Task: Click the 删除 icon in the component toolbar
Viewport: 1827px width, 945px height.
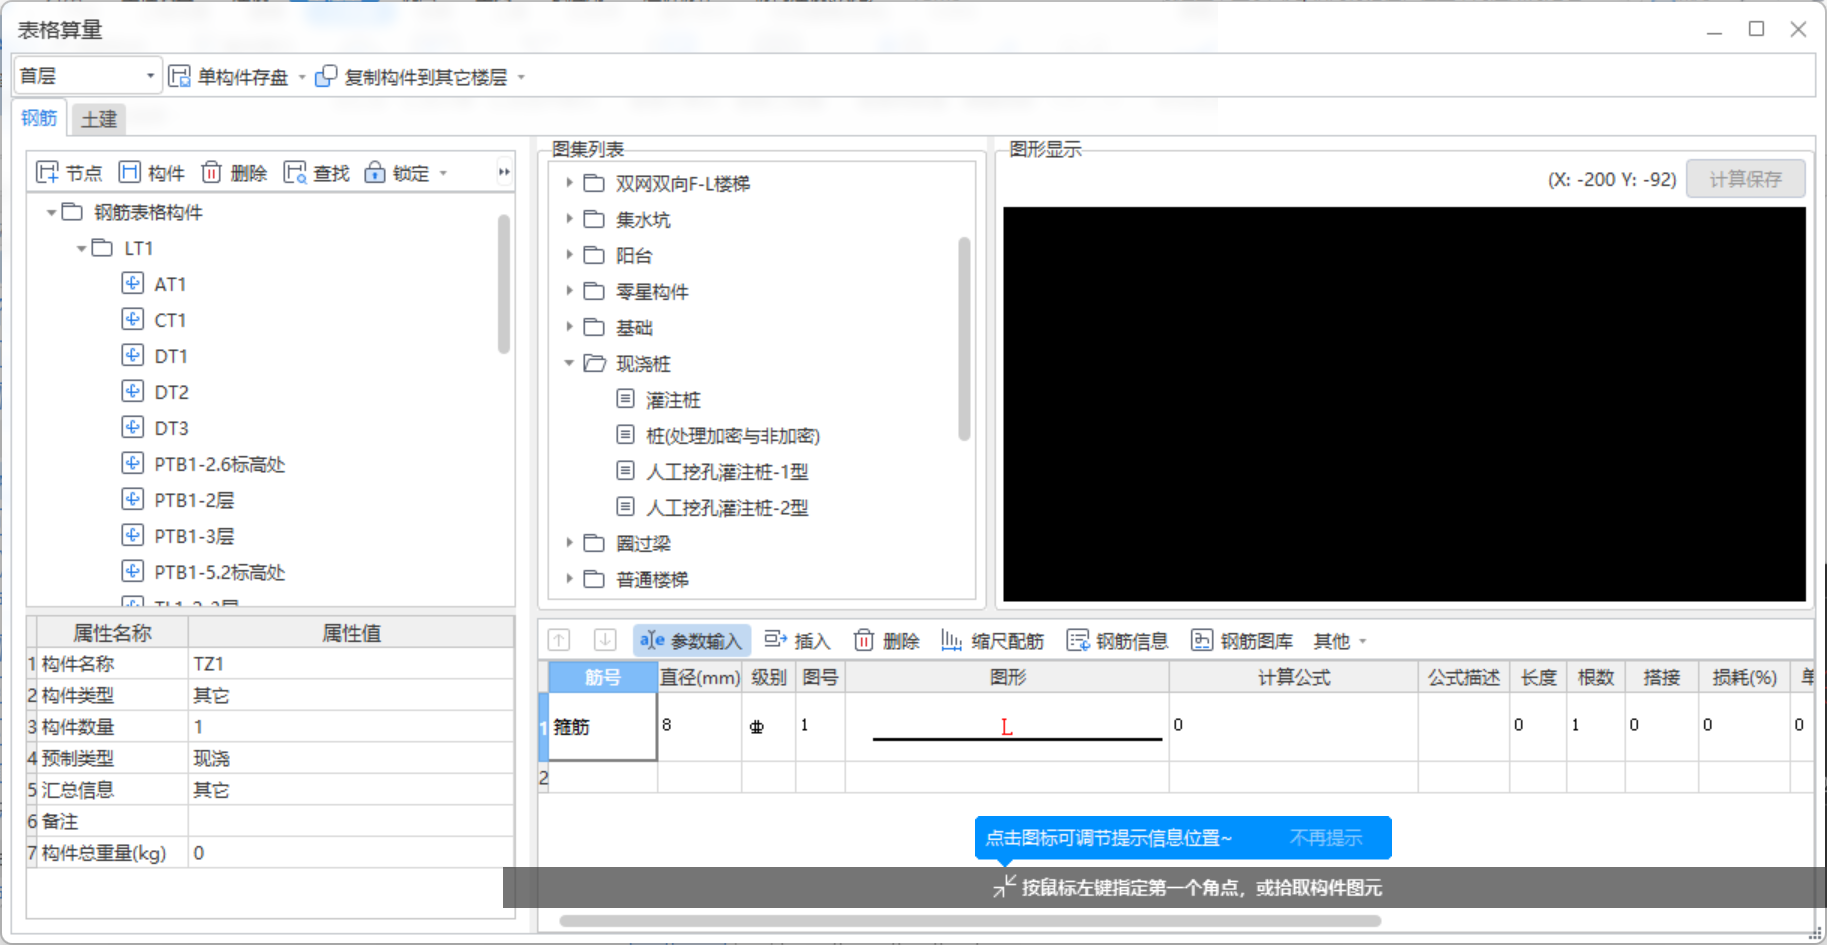Action: click(211, 172)
